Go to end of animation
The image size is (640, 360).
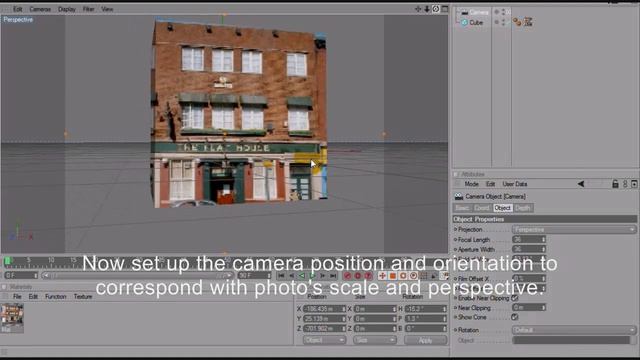click(x=333, y=276)
